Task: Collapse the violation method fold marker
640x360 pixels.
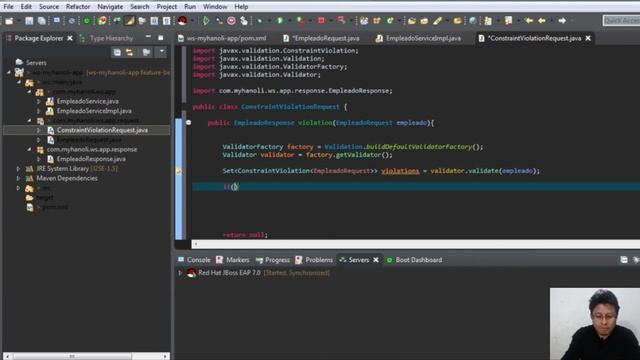Action: (188, 122)
